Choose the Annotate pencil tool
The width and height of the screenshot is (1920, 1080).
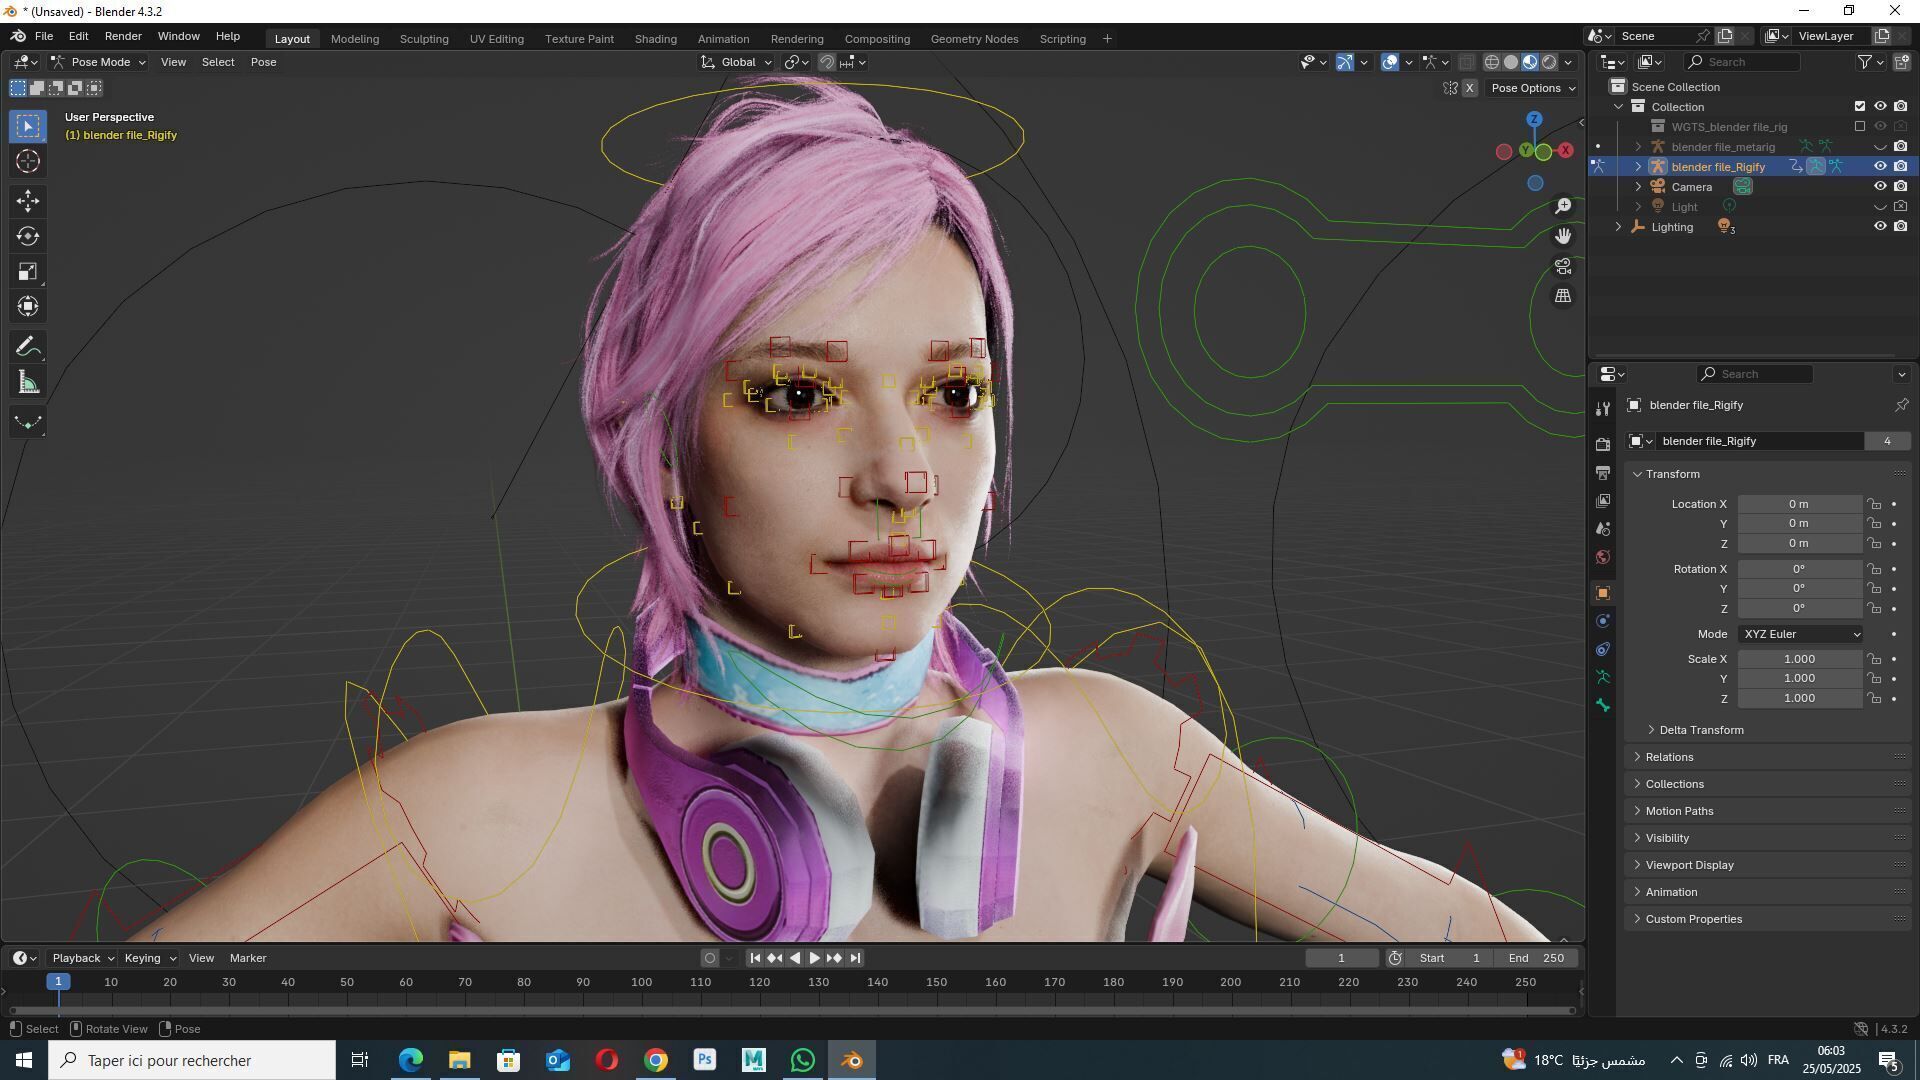pyautogui.click(x=28, y=347)
